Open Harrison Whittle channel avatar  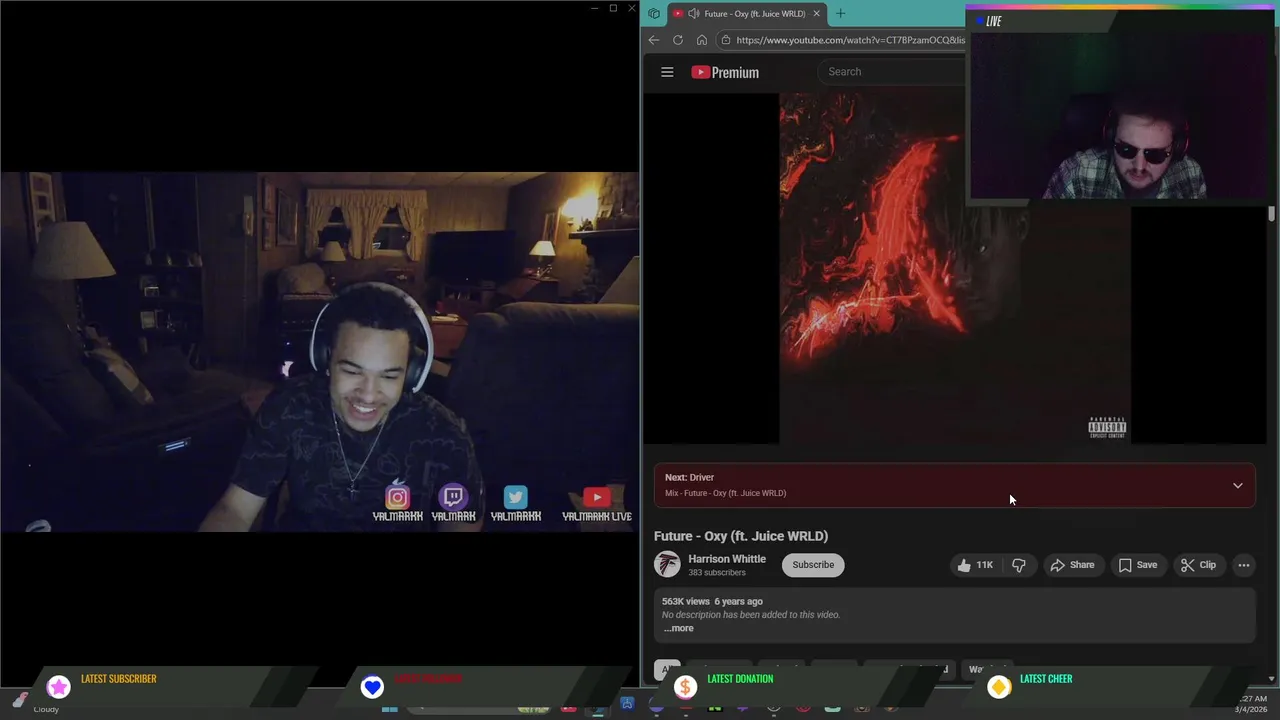(x=667, y=565)
